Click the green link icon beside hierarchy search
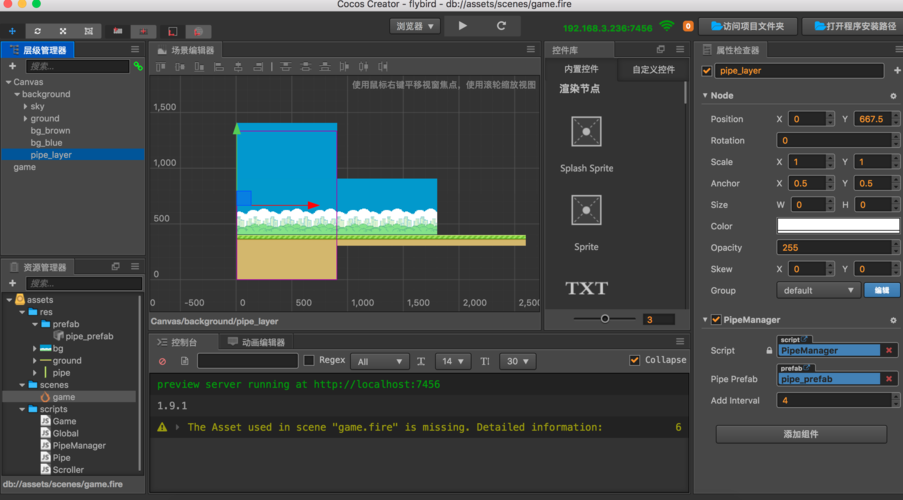Viewport: 903px width, 500px height. pyautogui.click(x=138, y=66)
